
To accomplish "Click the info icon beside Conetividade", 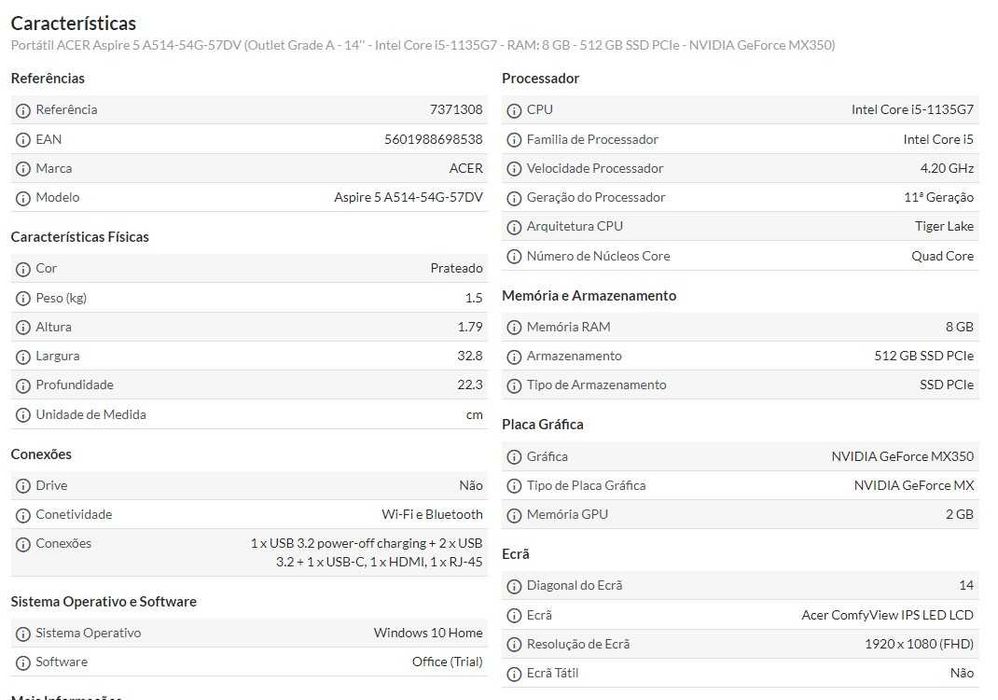I will (x=23, y=515).
